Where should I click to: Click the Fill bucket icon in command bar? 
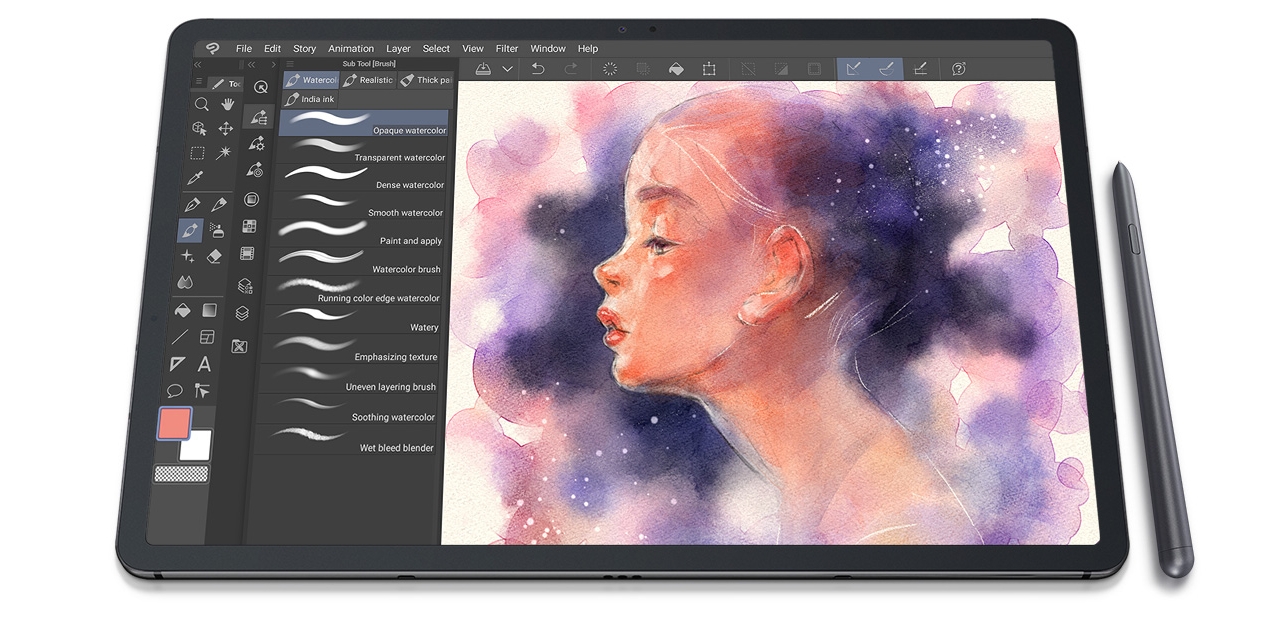676,69
